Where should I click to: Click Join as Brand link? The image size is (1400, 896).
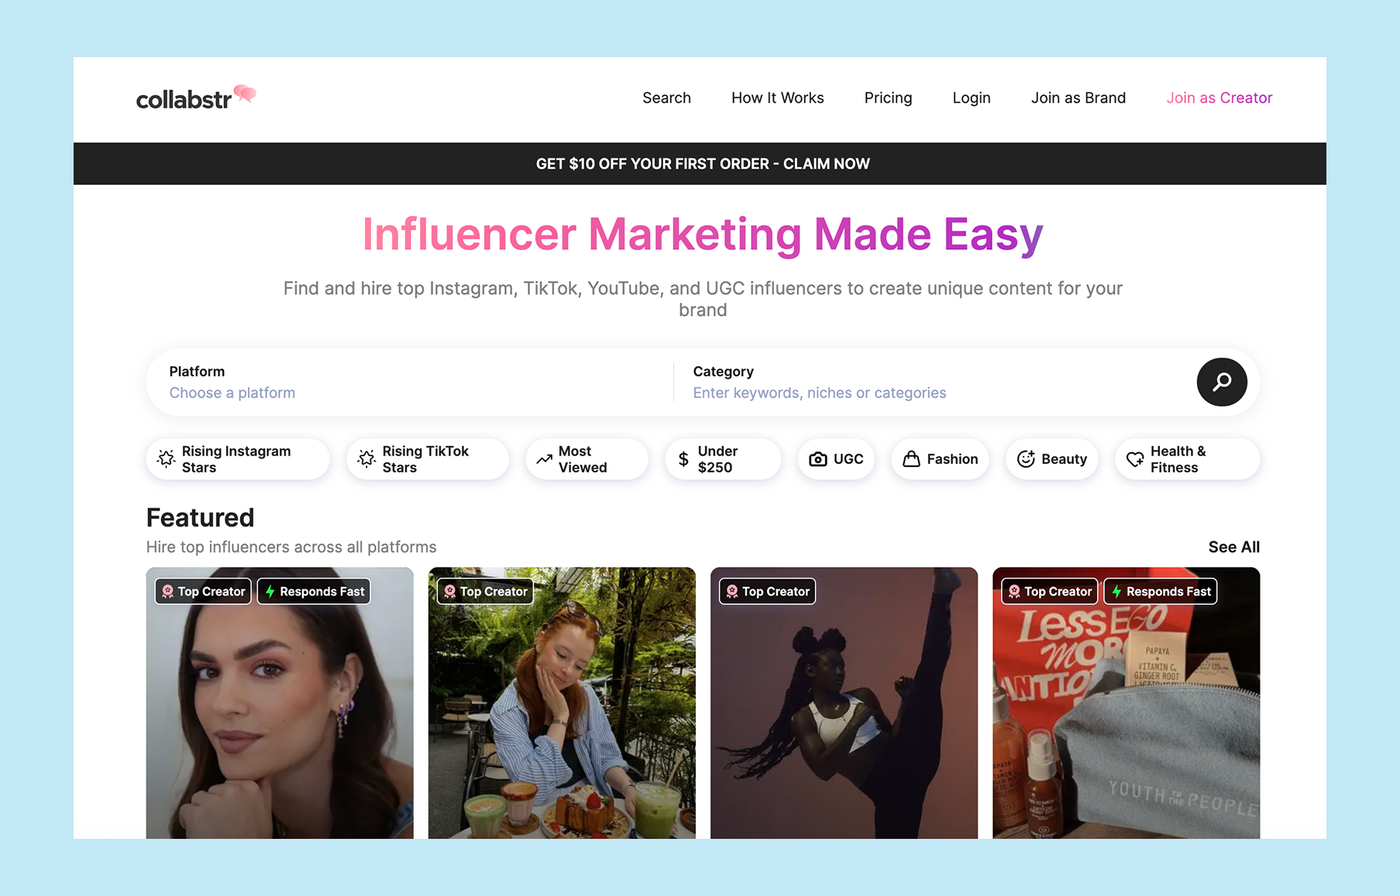(x=1079, y=98)
